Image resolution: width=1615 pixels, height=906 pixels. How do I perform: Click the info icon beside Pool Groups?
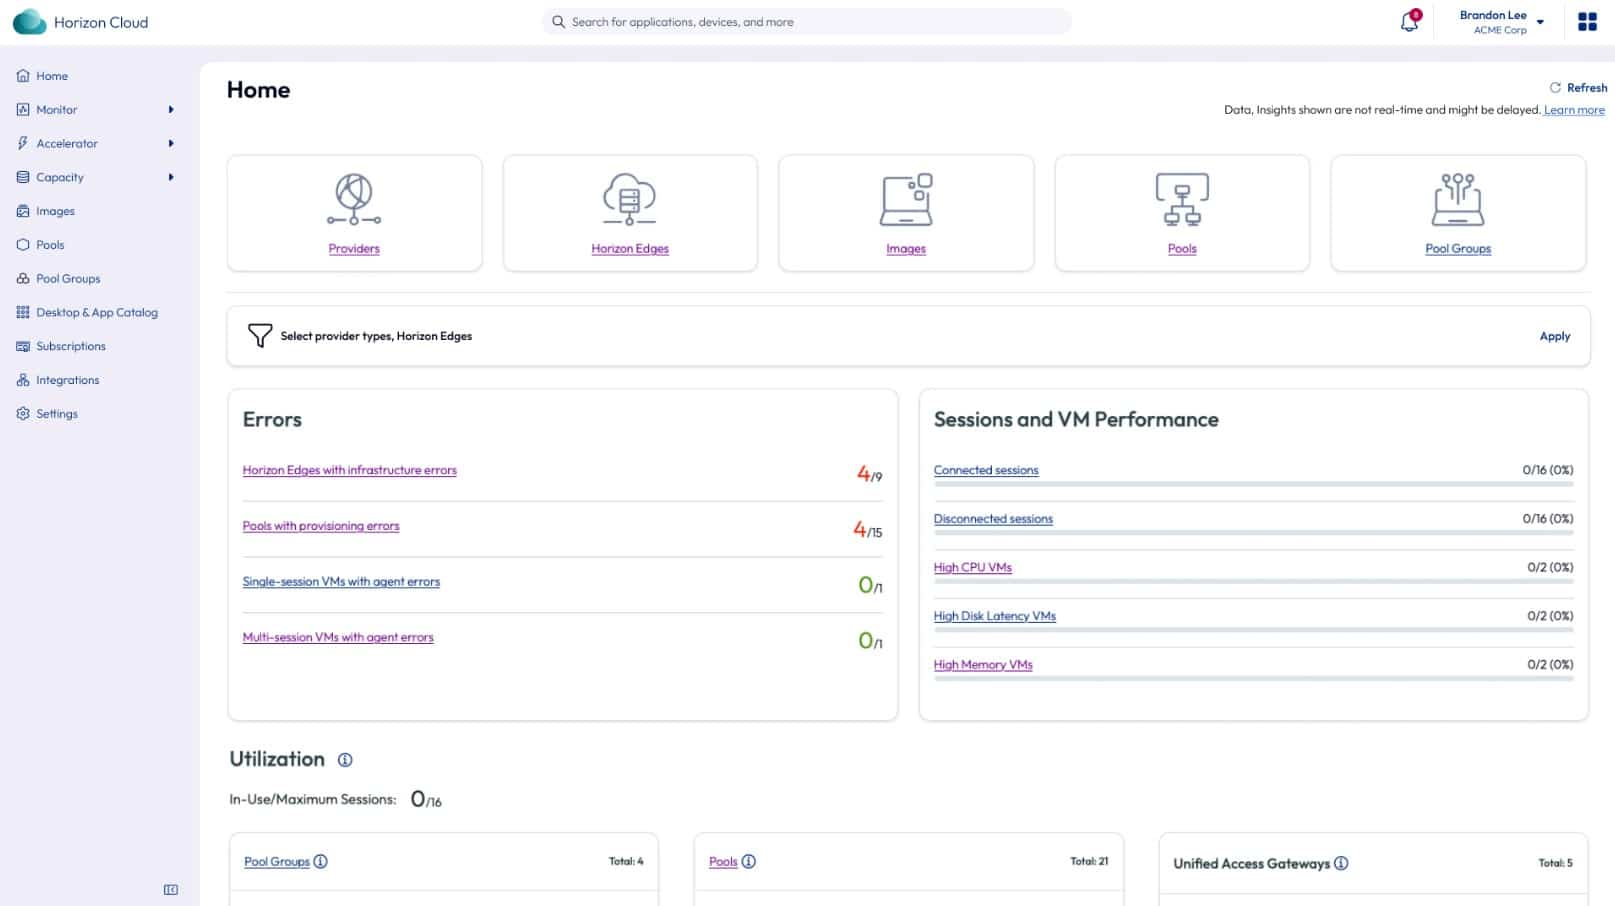(x=320, y=861)
